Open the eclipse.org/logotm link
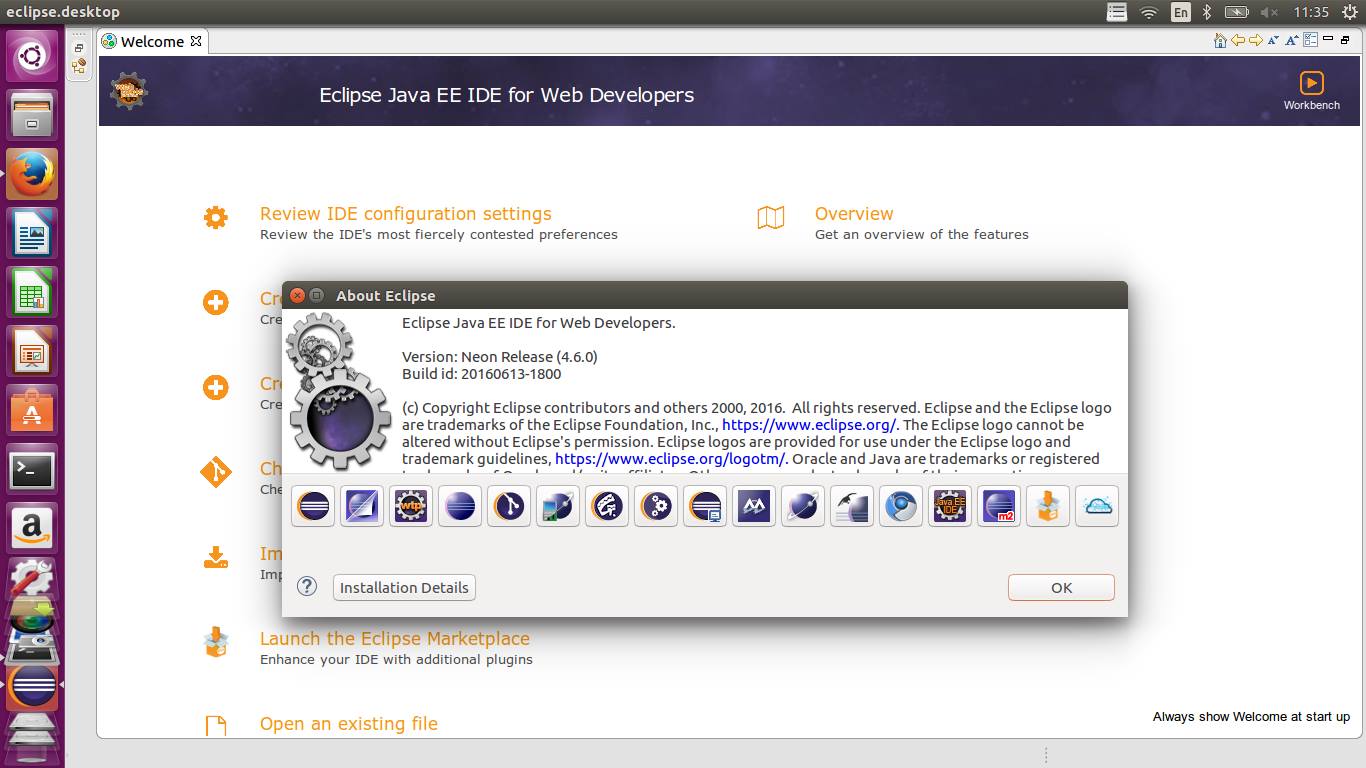 671,459
